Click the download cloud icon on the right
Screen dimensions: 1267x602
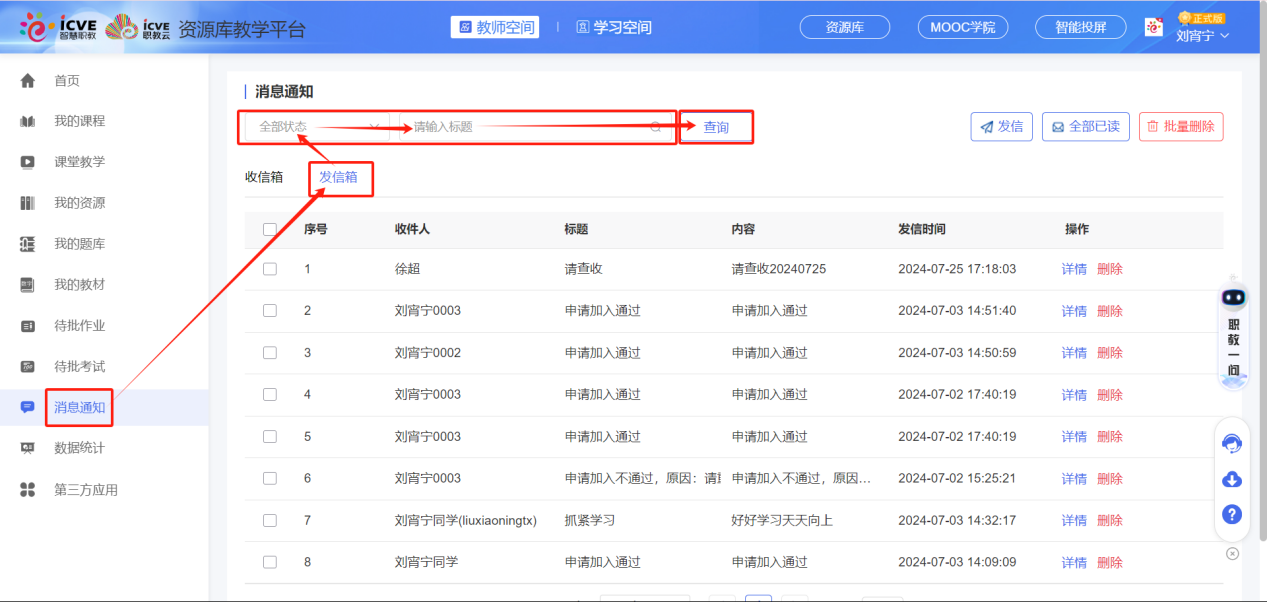tap(1231, 479)
